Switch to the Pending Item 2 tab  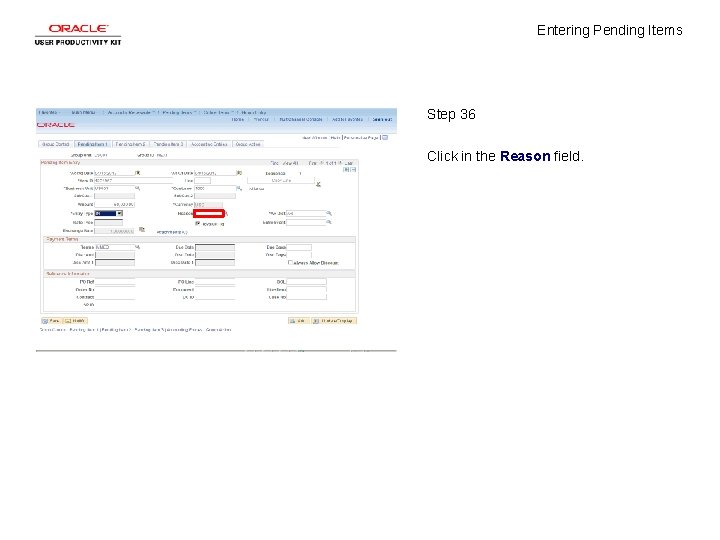coord(130,144)
